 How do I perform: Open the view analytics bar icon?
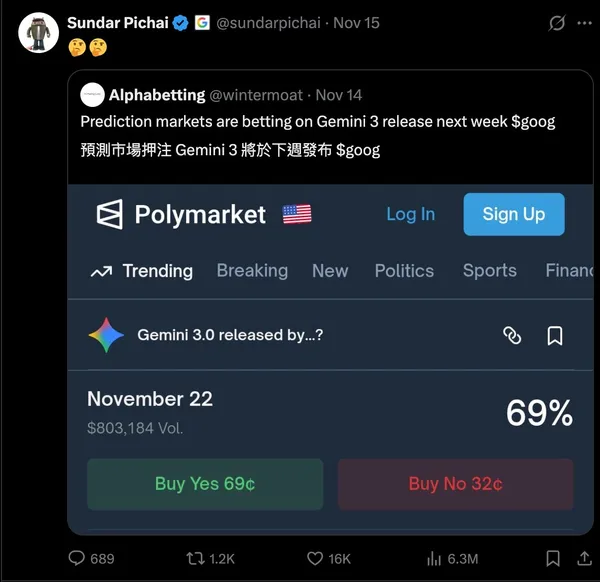(x=435, y=558)
